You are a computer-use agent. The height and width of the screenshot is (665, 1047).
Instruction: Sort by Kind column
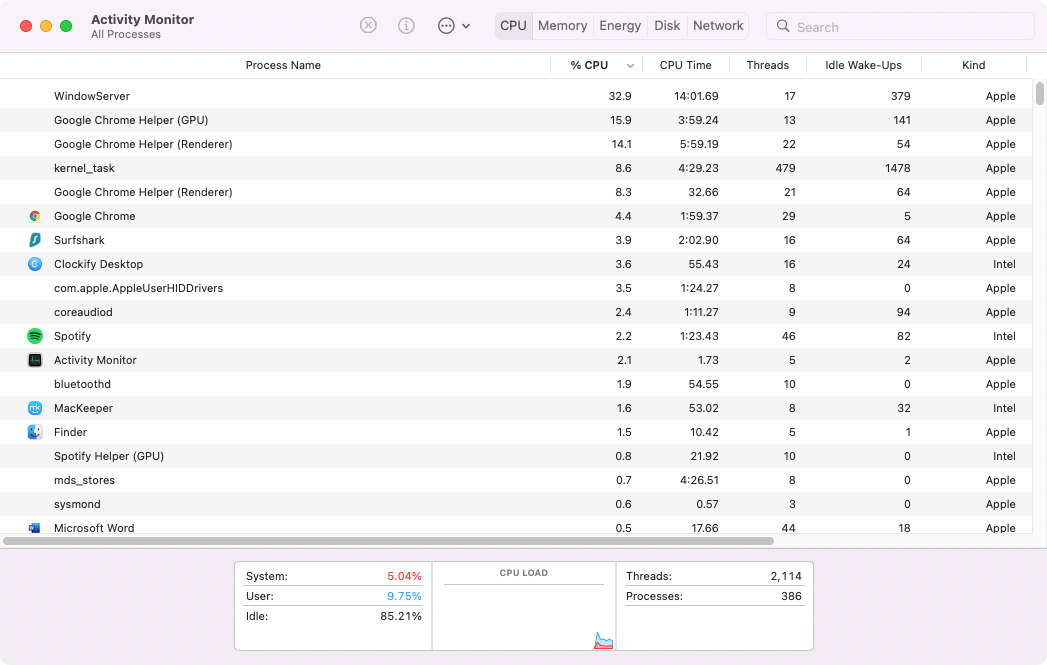point(974,65)
